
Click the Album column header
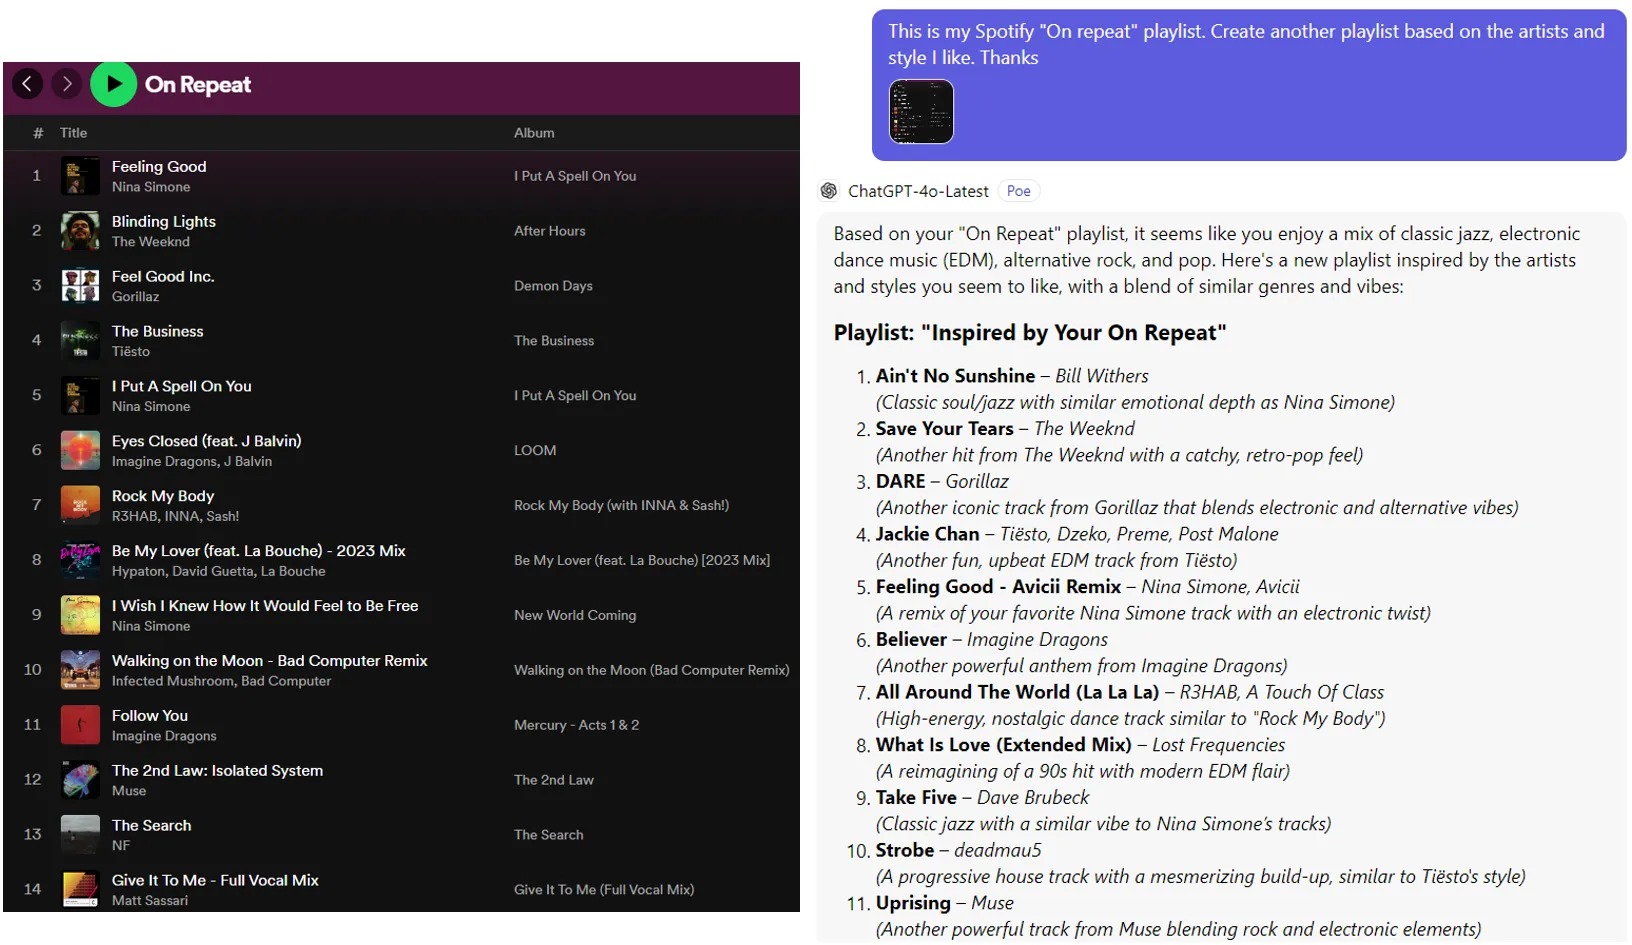point(534,133)
